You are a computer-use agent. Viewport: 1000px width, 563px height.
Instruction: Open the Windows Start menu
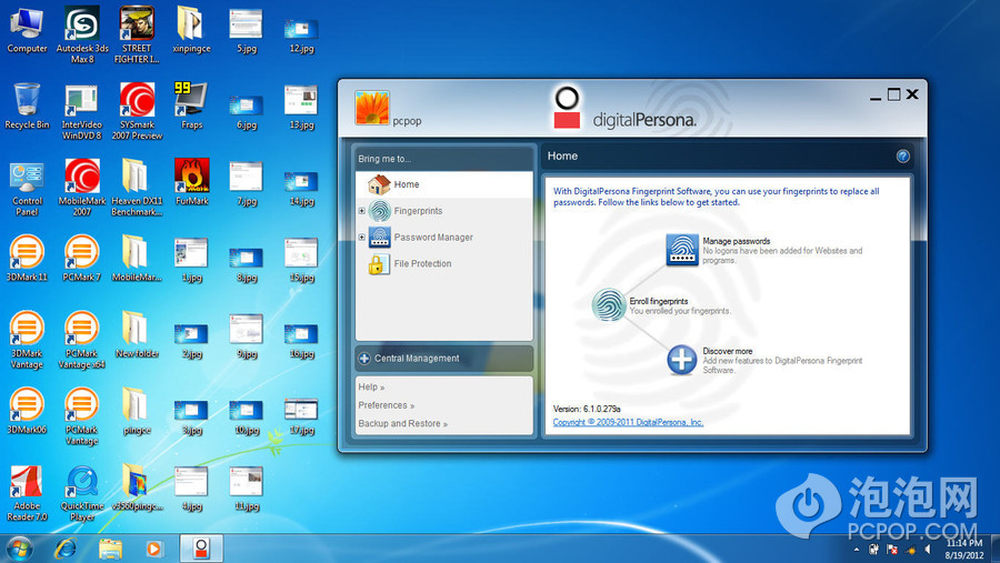point(19,548)
